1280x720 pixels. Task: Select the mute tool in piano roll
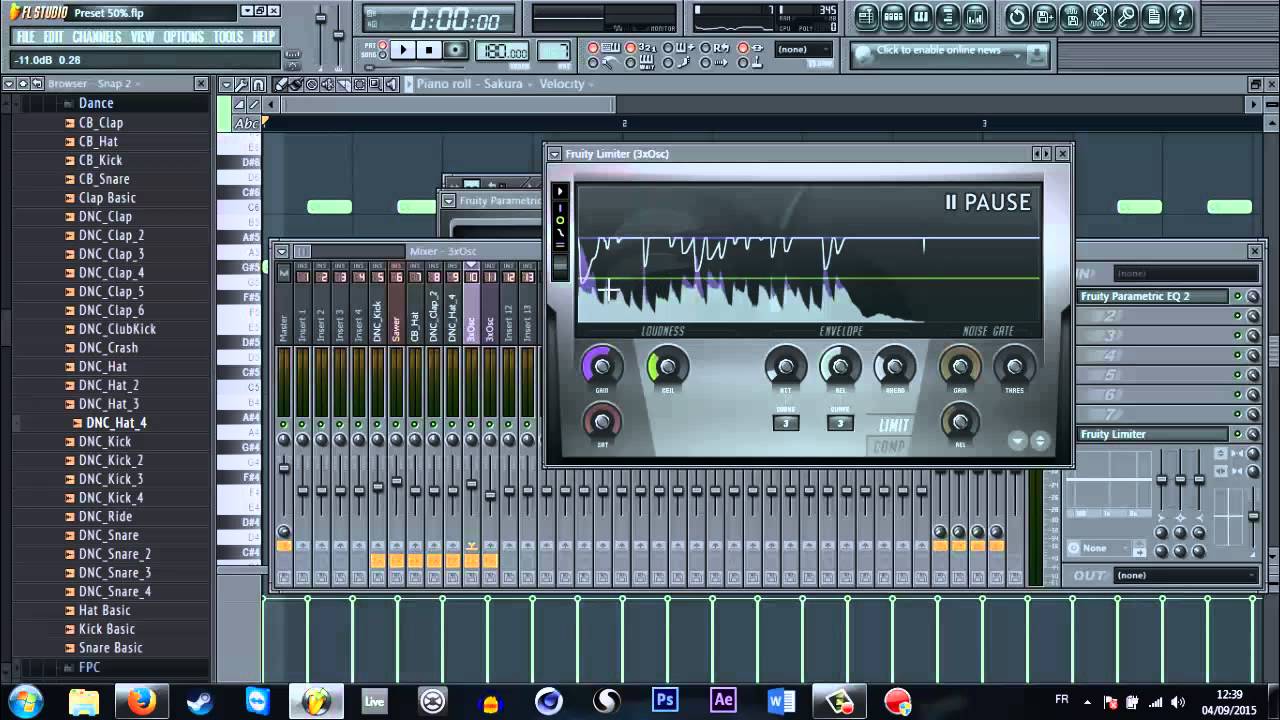click(x=328, y=84)
